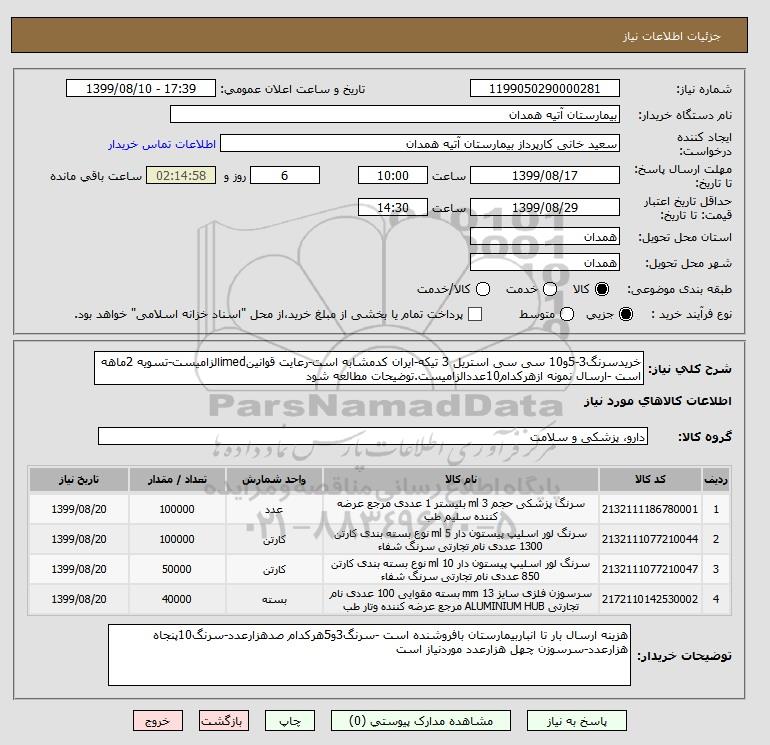Click product code 213211077210044

650,539
